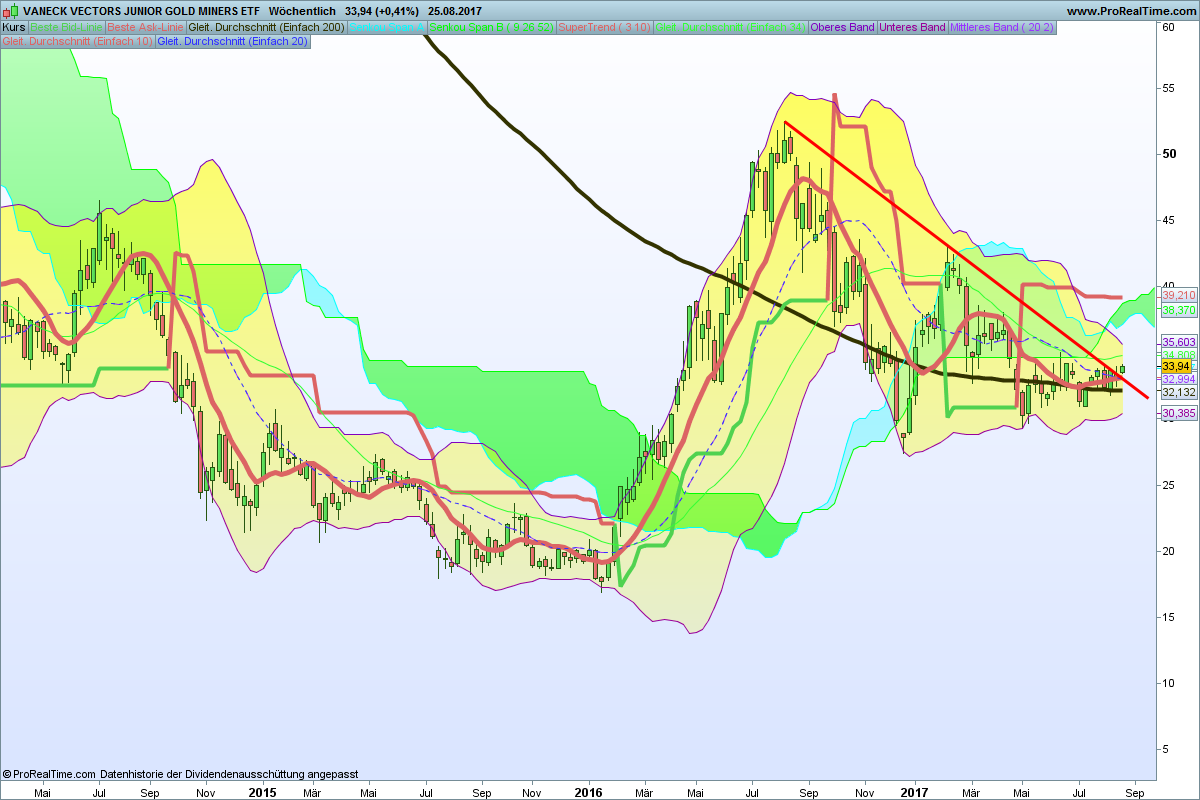Viewport: 1200px width, 800px height.
Task: Click the candlestick icon beside the chart title
Action: point(11,11)
